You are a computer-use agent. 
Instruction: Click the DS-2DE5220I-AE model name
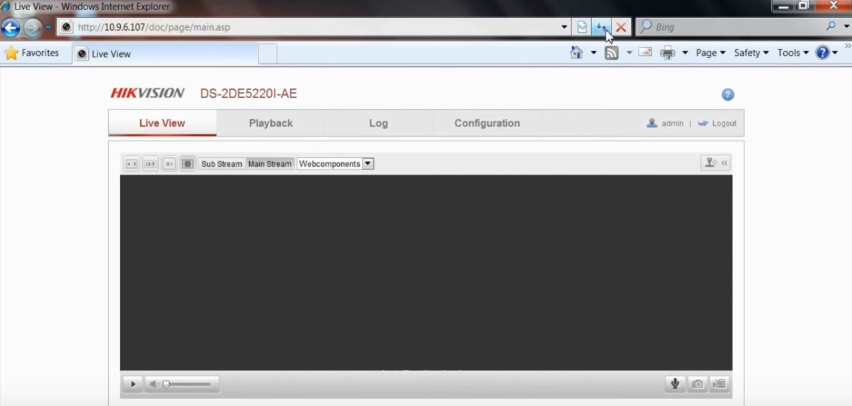point(248,94)
